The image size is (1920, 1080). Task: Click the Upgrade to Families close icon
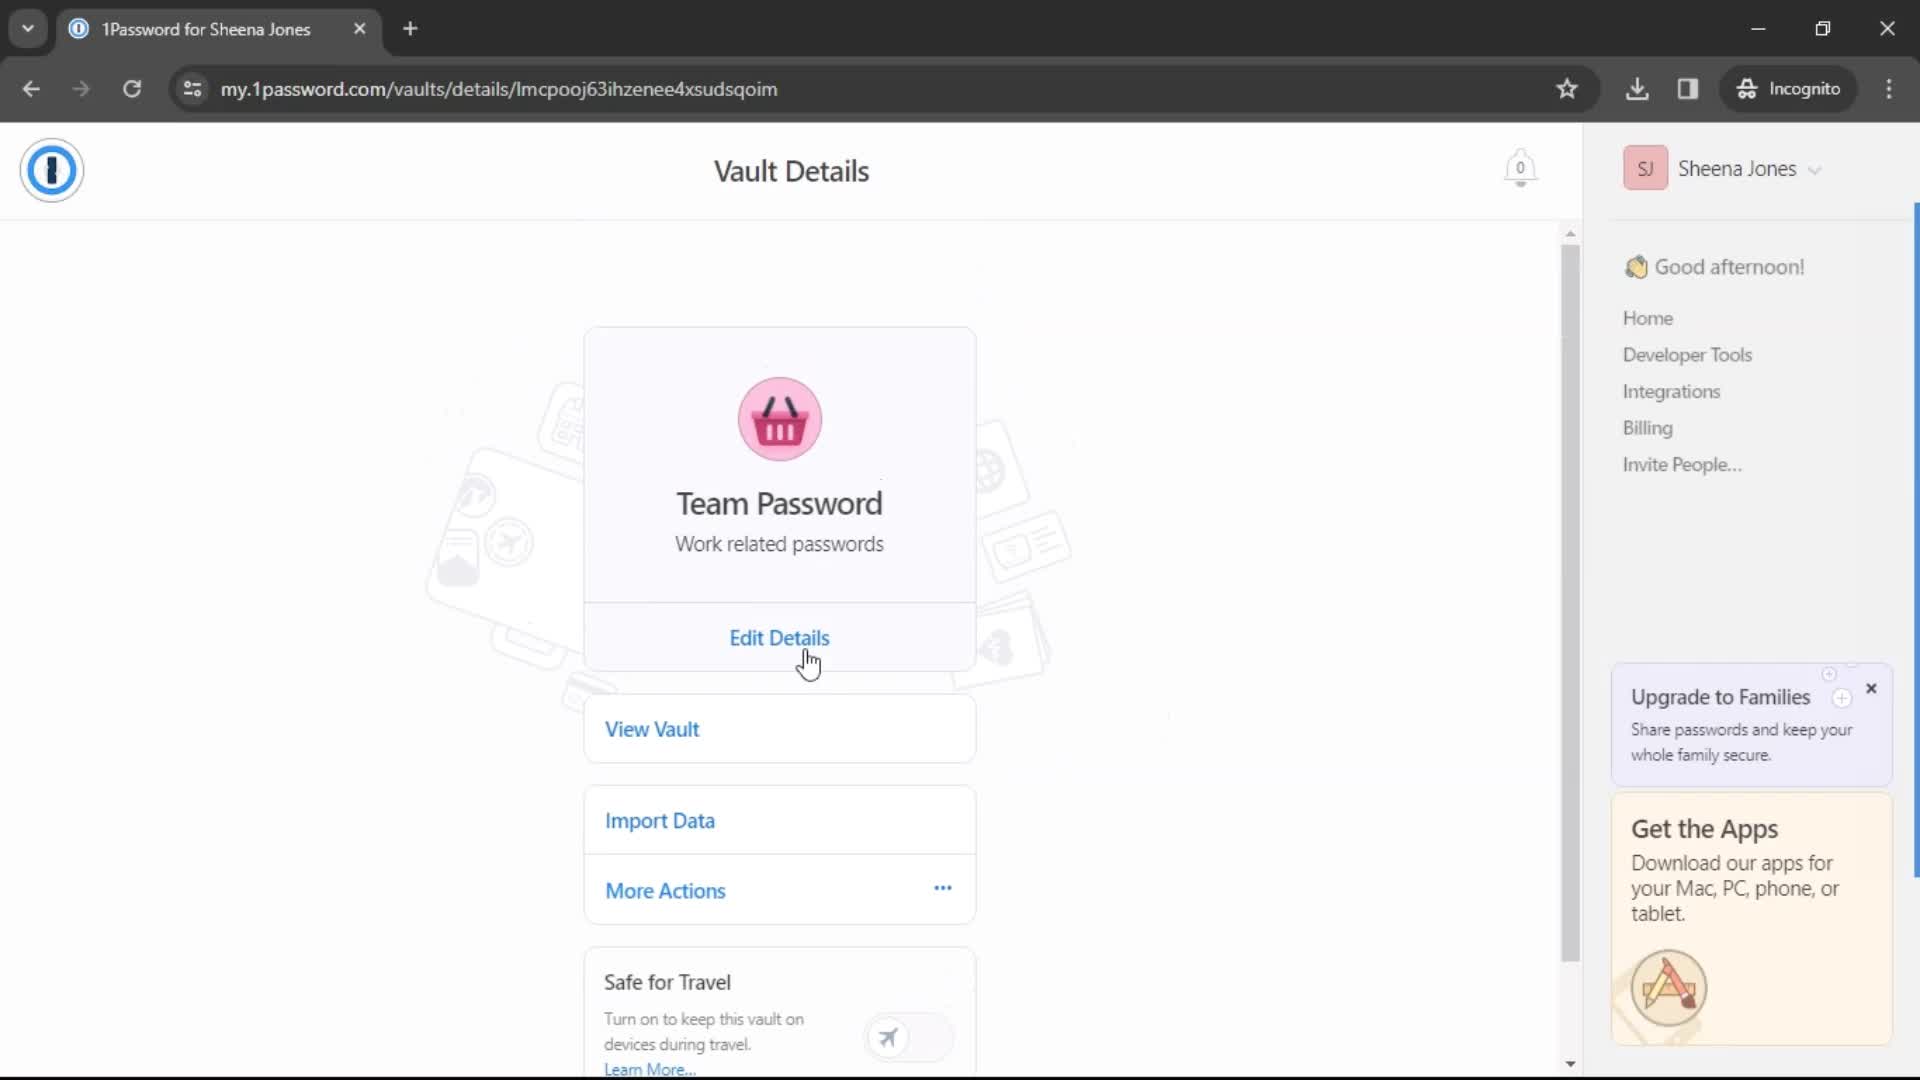(x=1873, y=688)
